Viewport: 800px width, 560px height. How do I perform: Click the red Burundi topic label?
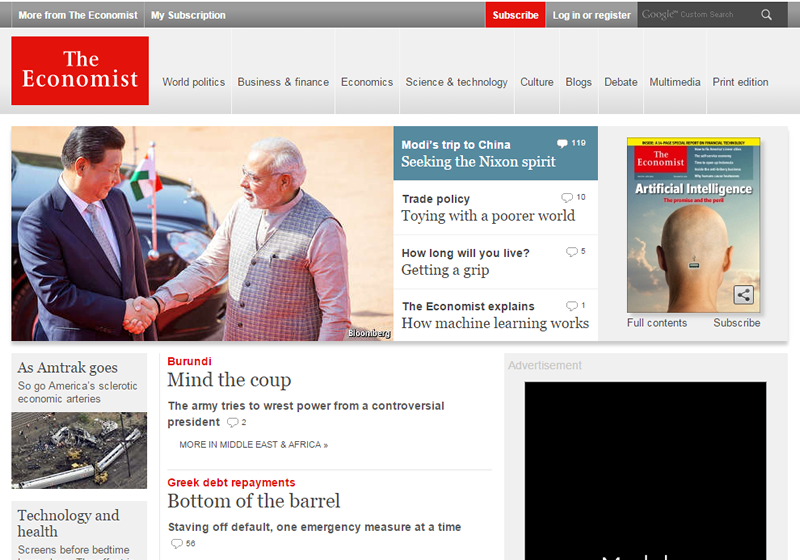coord(189,361)
